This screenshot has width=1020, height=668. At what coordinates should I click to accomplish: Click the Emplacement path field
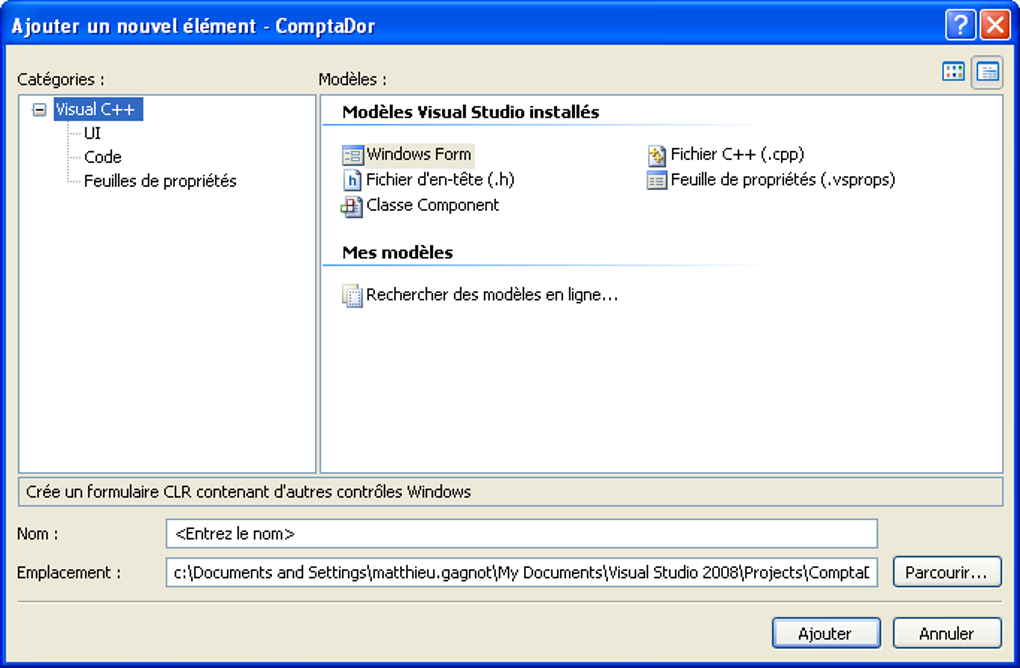tap(521, 573)
